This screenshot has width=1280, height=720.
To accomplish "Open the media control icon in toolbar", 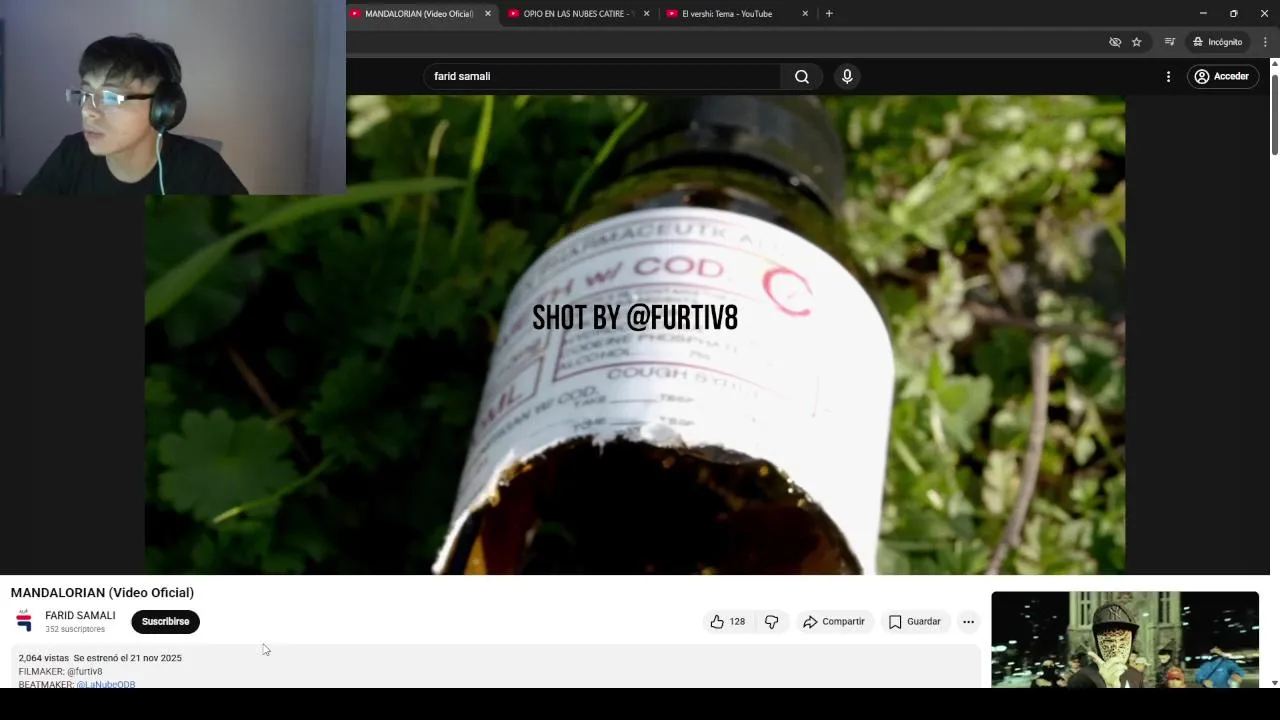I will pos(1169,42).
